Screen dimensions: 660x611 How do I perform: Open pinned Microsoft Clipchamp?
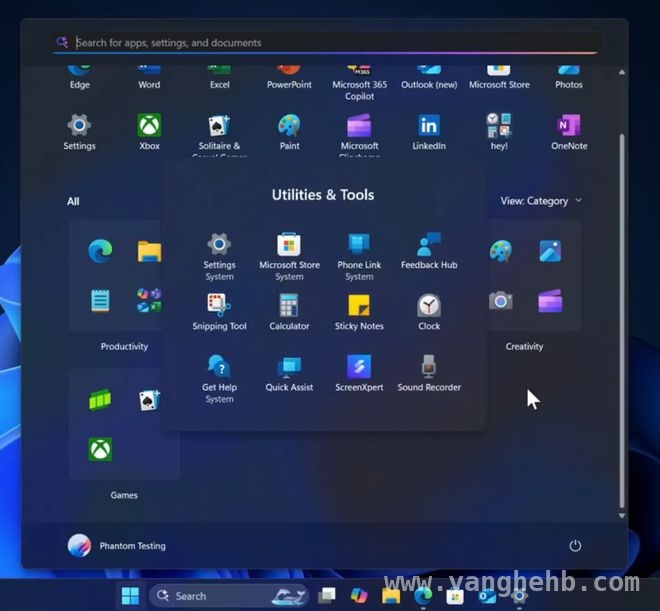coord(359,134)
